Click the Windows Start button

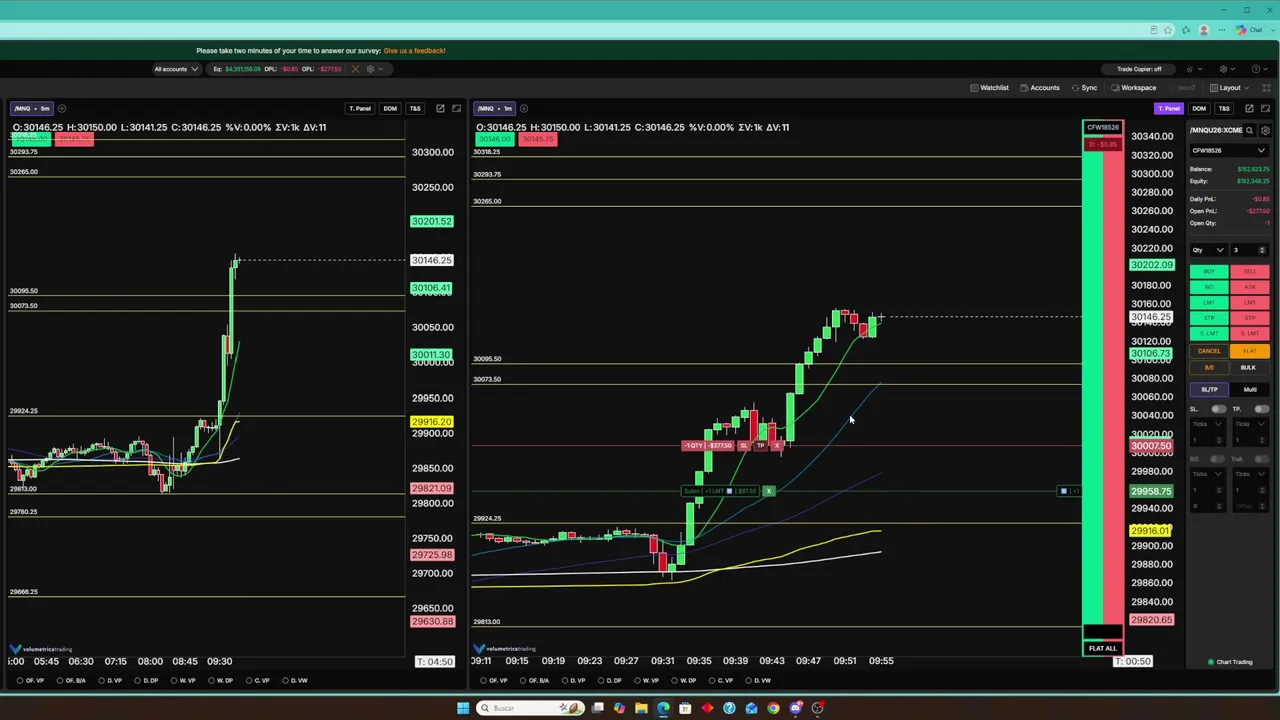pos(463,708)
